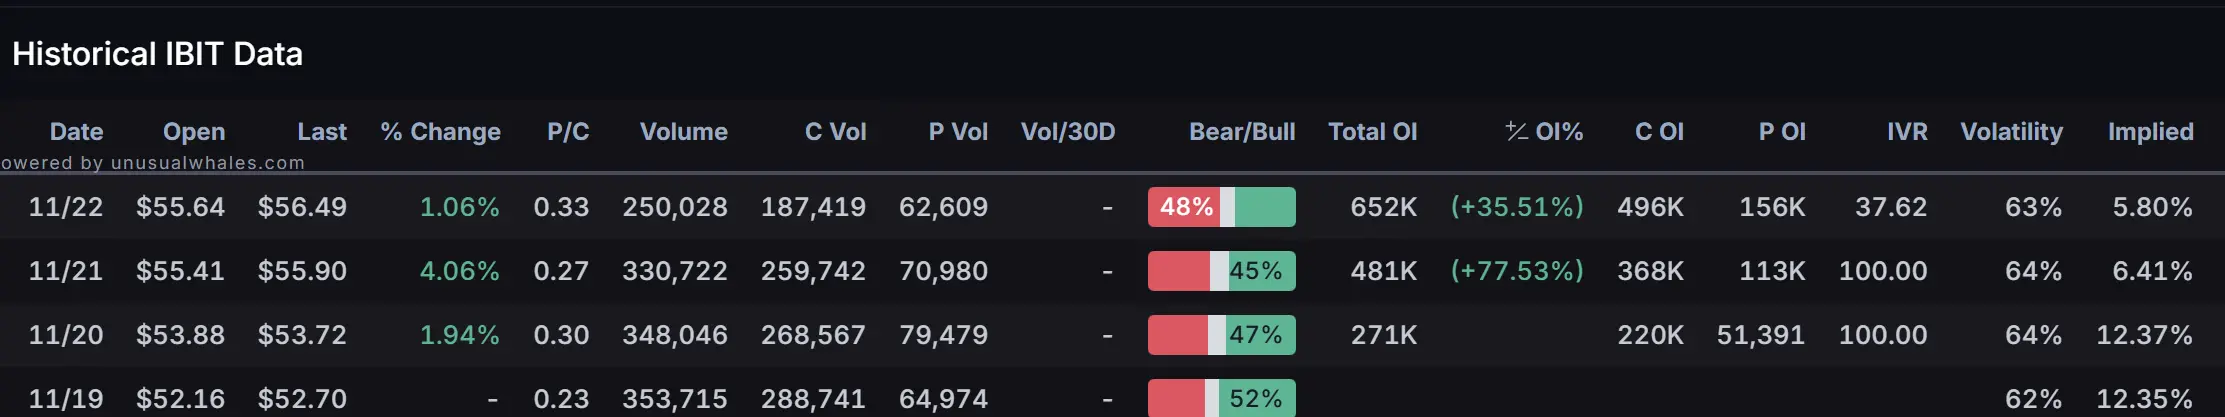This screenshot has height=417, width=2225.
Task: Click the C Vol column header
Action: pyautogui.click(x=835, y=132)
